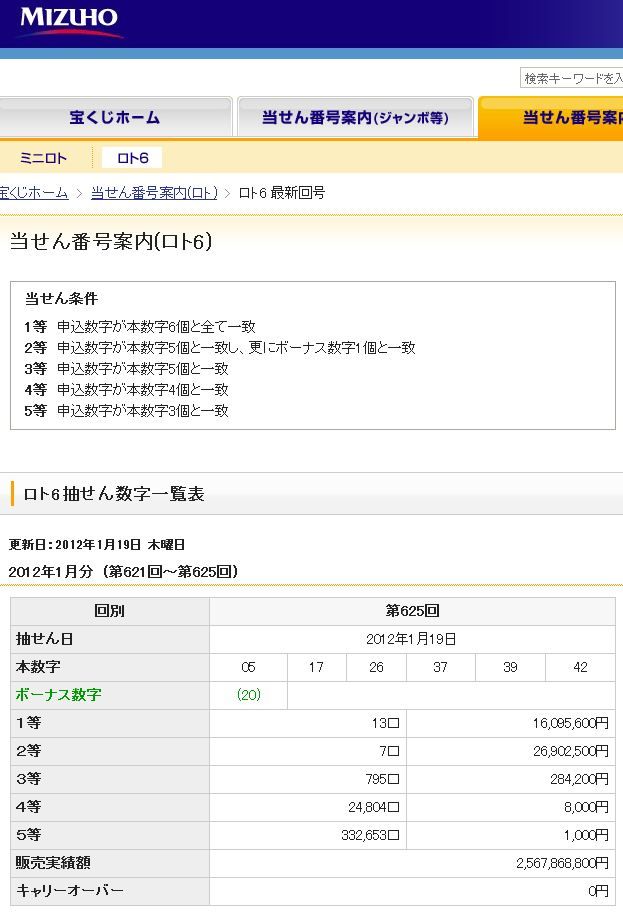The height and width of the screenshot is (914, 623).
Task: Select the ロト6 sub-tab
Action: coord(132,158)
